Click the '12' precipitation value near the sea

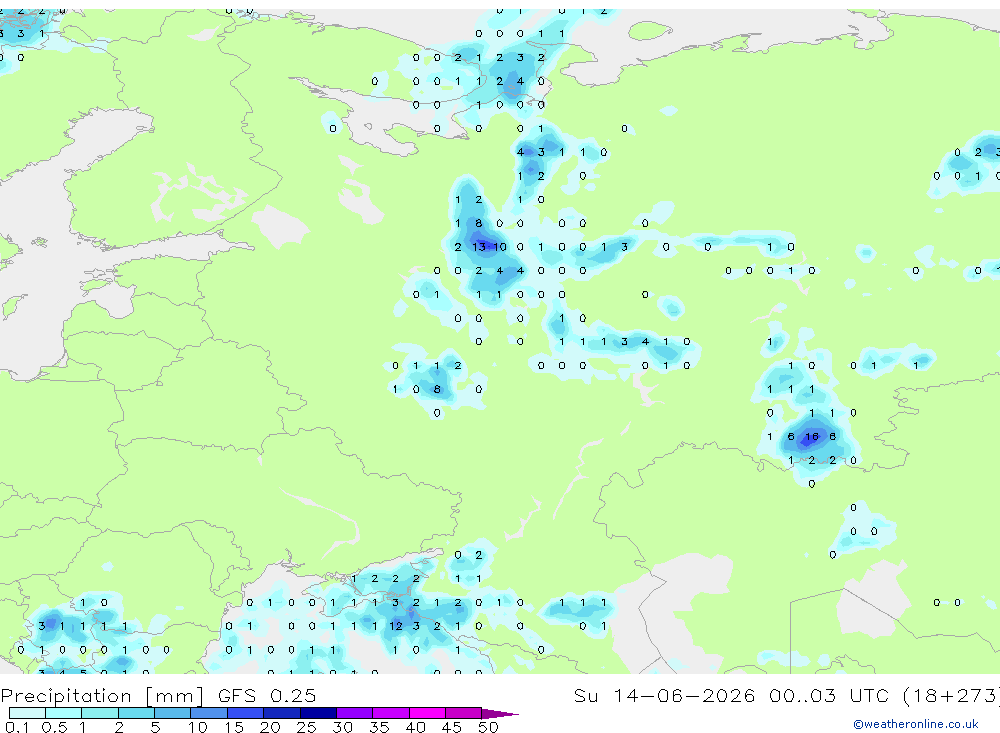coord(396,626)
